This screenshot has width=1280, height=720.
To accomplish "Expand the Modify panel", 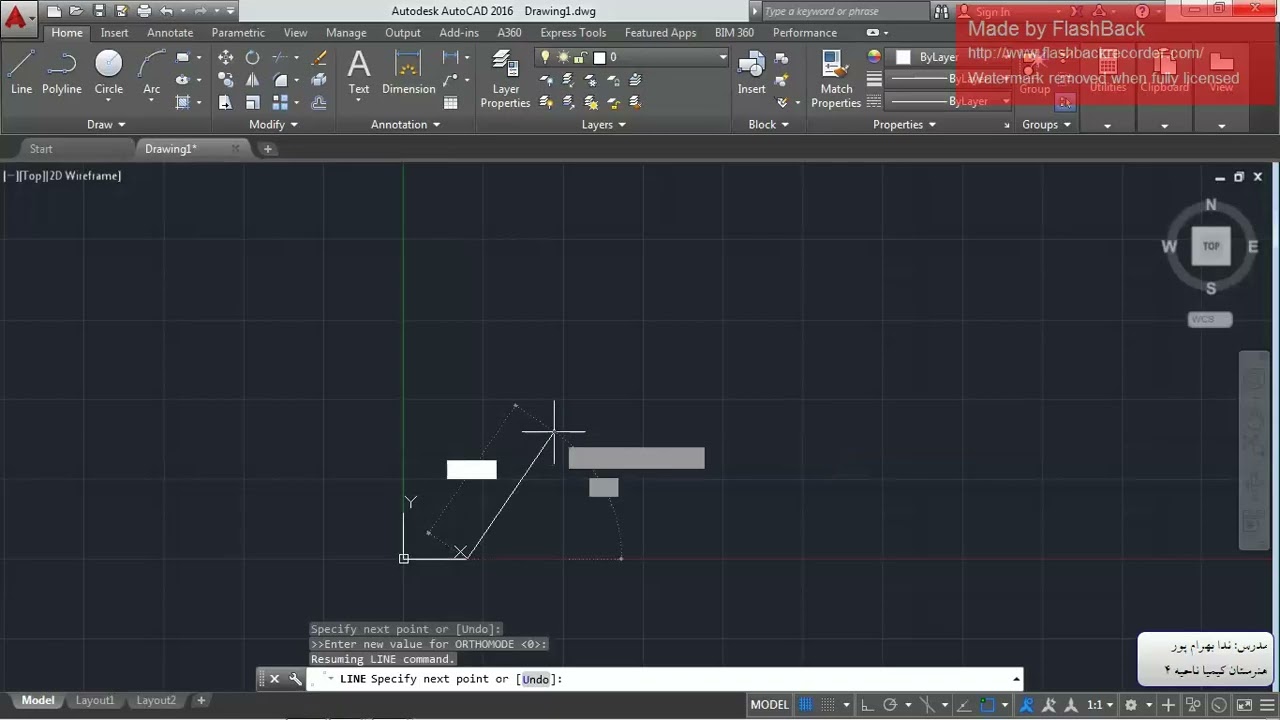I will [274, 124].
